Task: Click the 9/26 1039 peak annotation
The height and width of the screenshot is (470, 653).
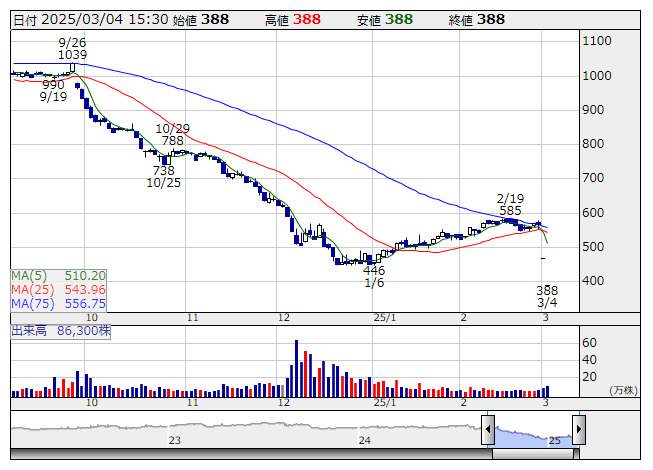Action: [72, 49]
